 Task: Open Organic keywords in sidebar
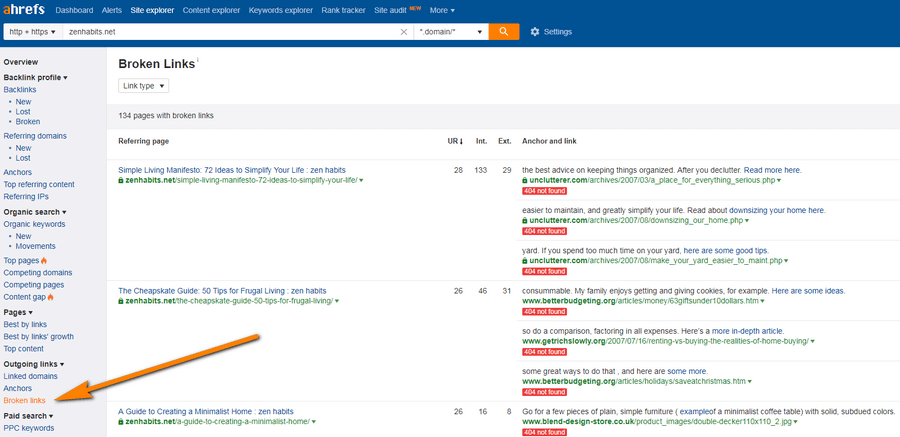coord(34,224)
